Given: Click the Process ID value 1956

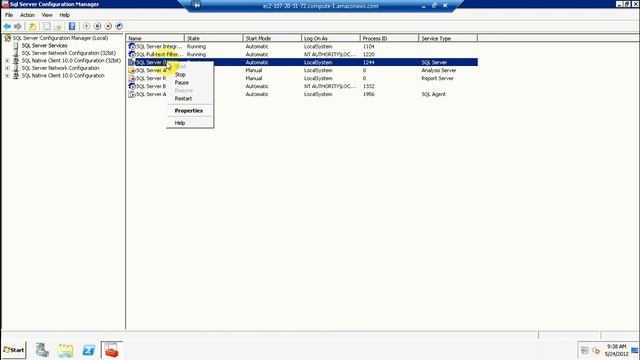Looking at the screenshot, I should coord(368,94).
